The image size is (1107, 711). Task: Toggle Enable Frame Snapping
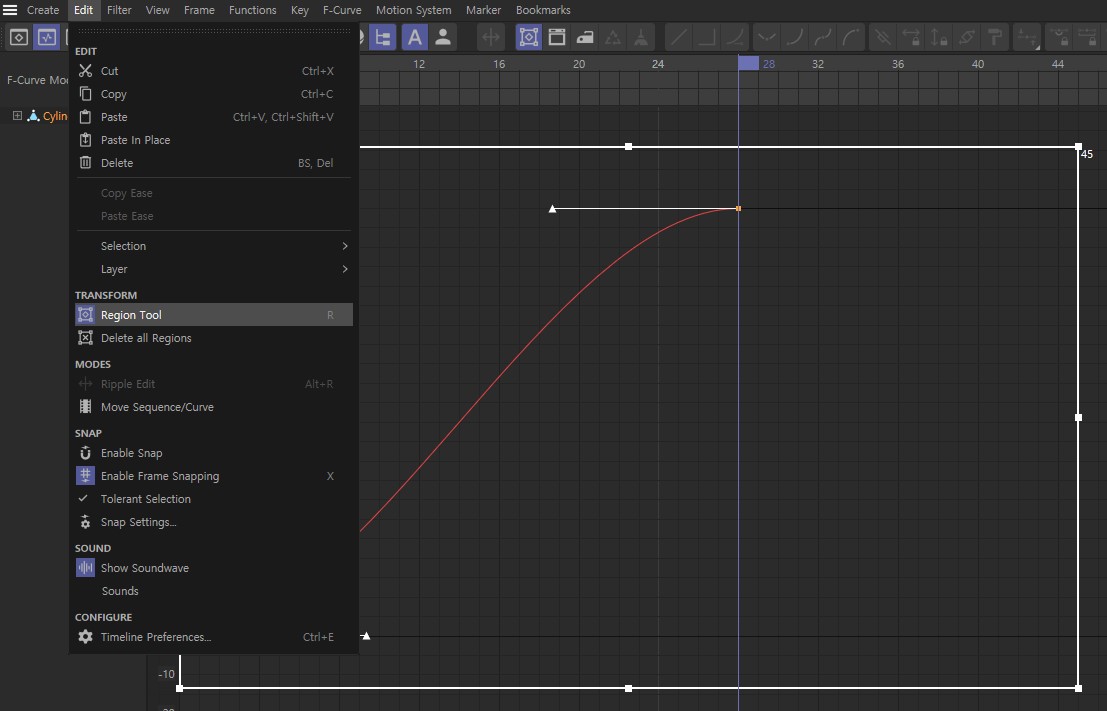214,476
